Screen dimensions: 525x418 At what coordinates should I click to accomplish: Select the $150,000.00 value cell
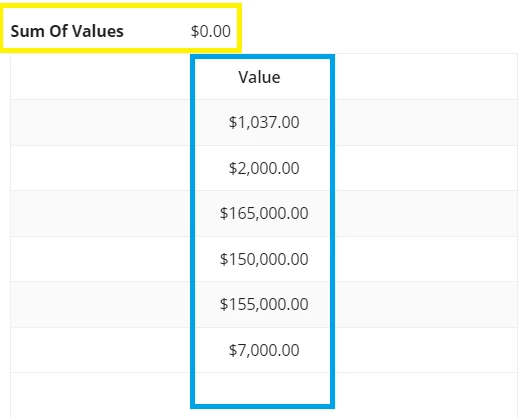(x=264, y=259)
